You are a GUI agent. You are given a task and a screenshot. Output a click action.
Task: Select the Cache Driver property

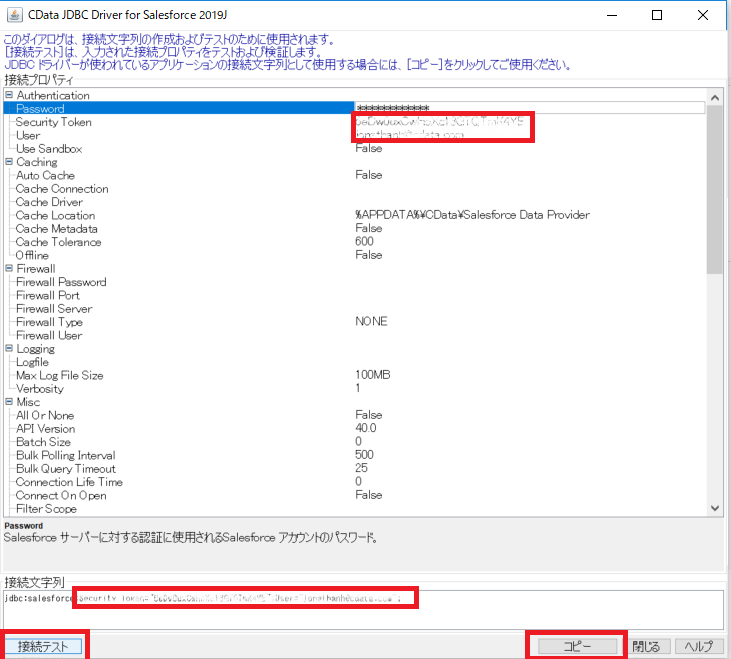pos(49,202)
